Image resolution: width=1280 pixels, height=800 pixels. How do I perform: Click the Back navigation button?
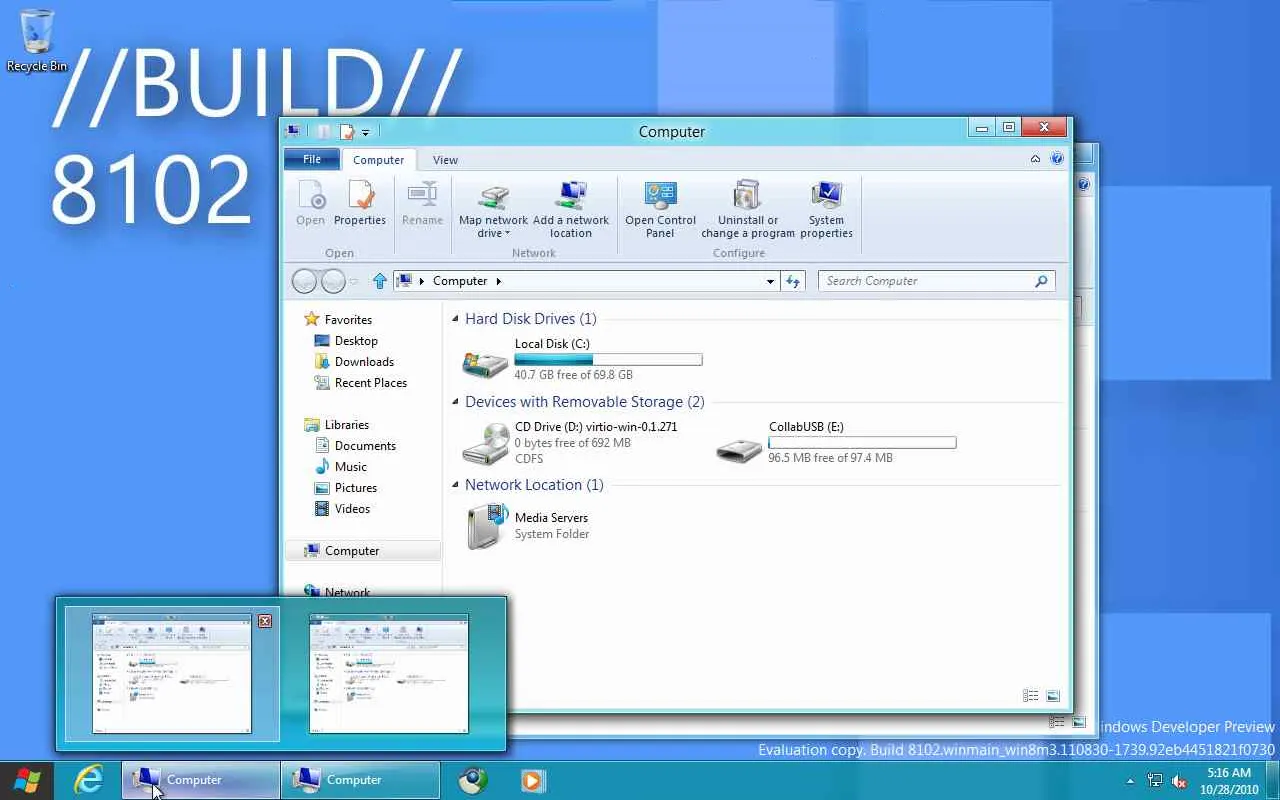pos(304,282)
